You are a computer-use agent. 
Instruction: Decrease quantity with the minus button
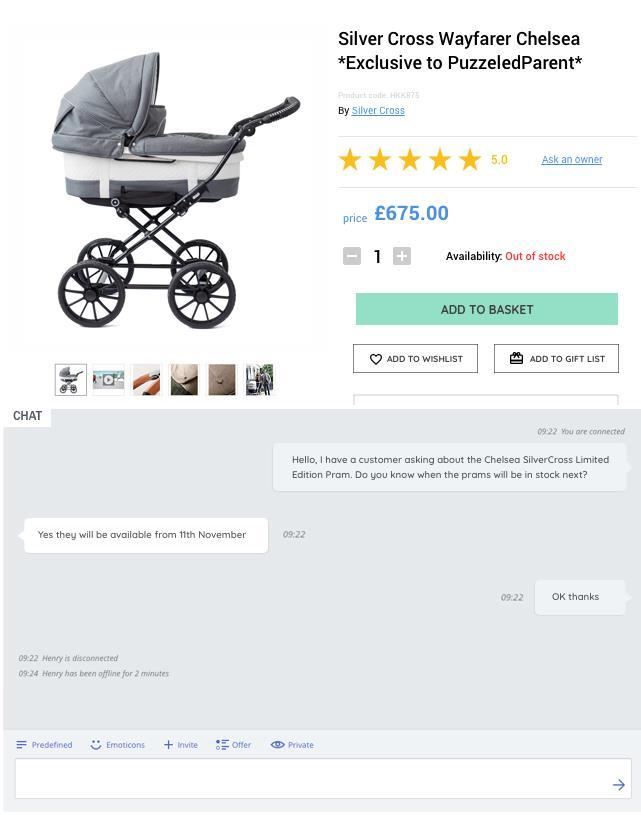(352, 256)
